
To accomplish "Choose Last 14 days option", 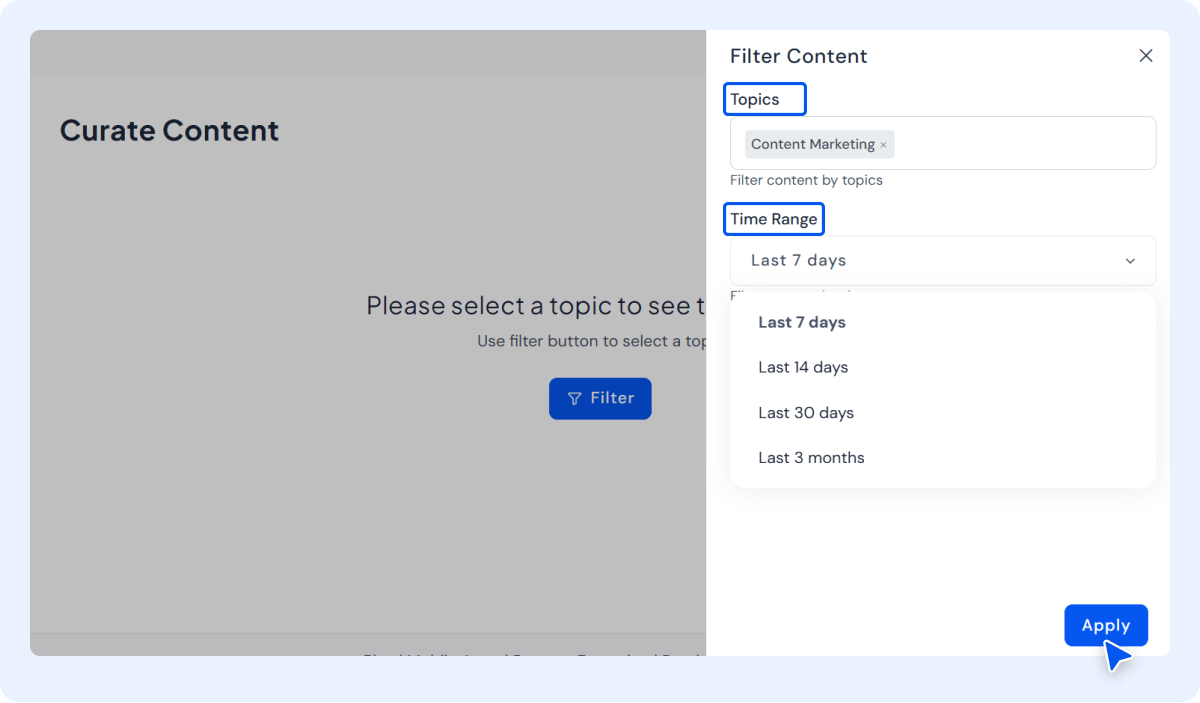I will pos(803,367).
